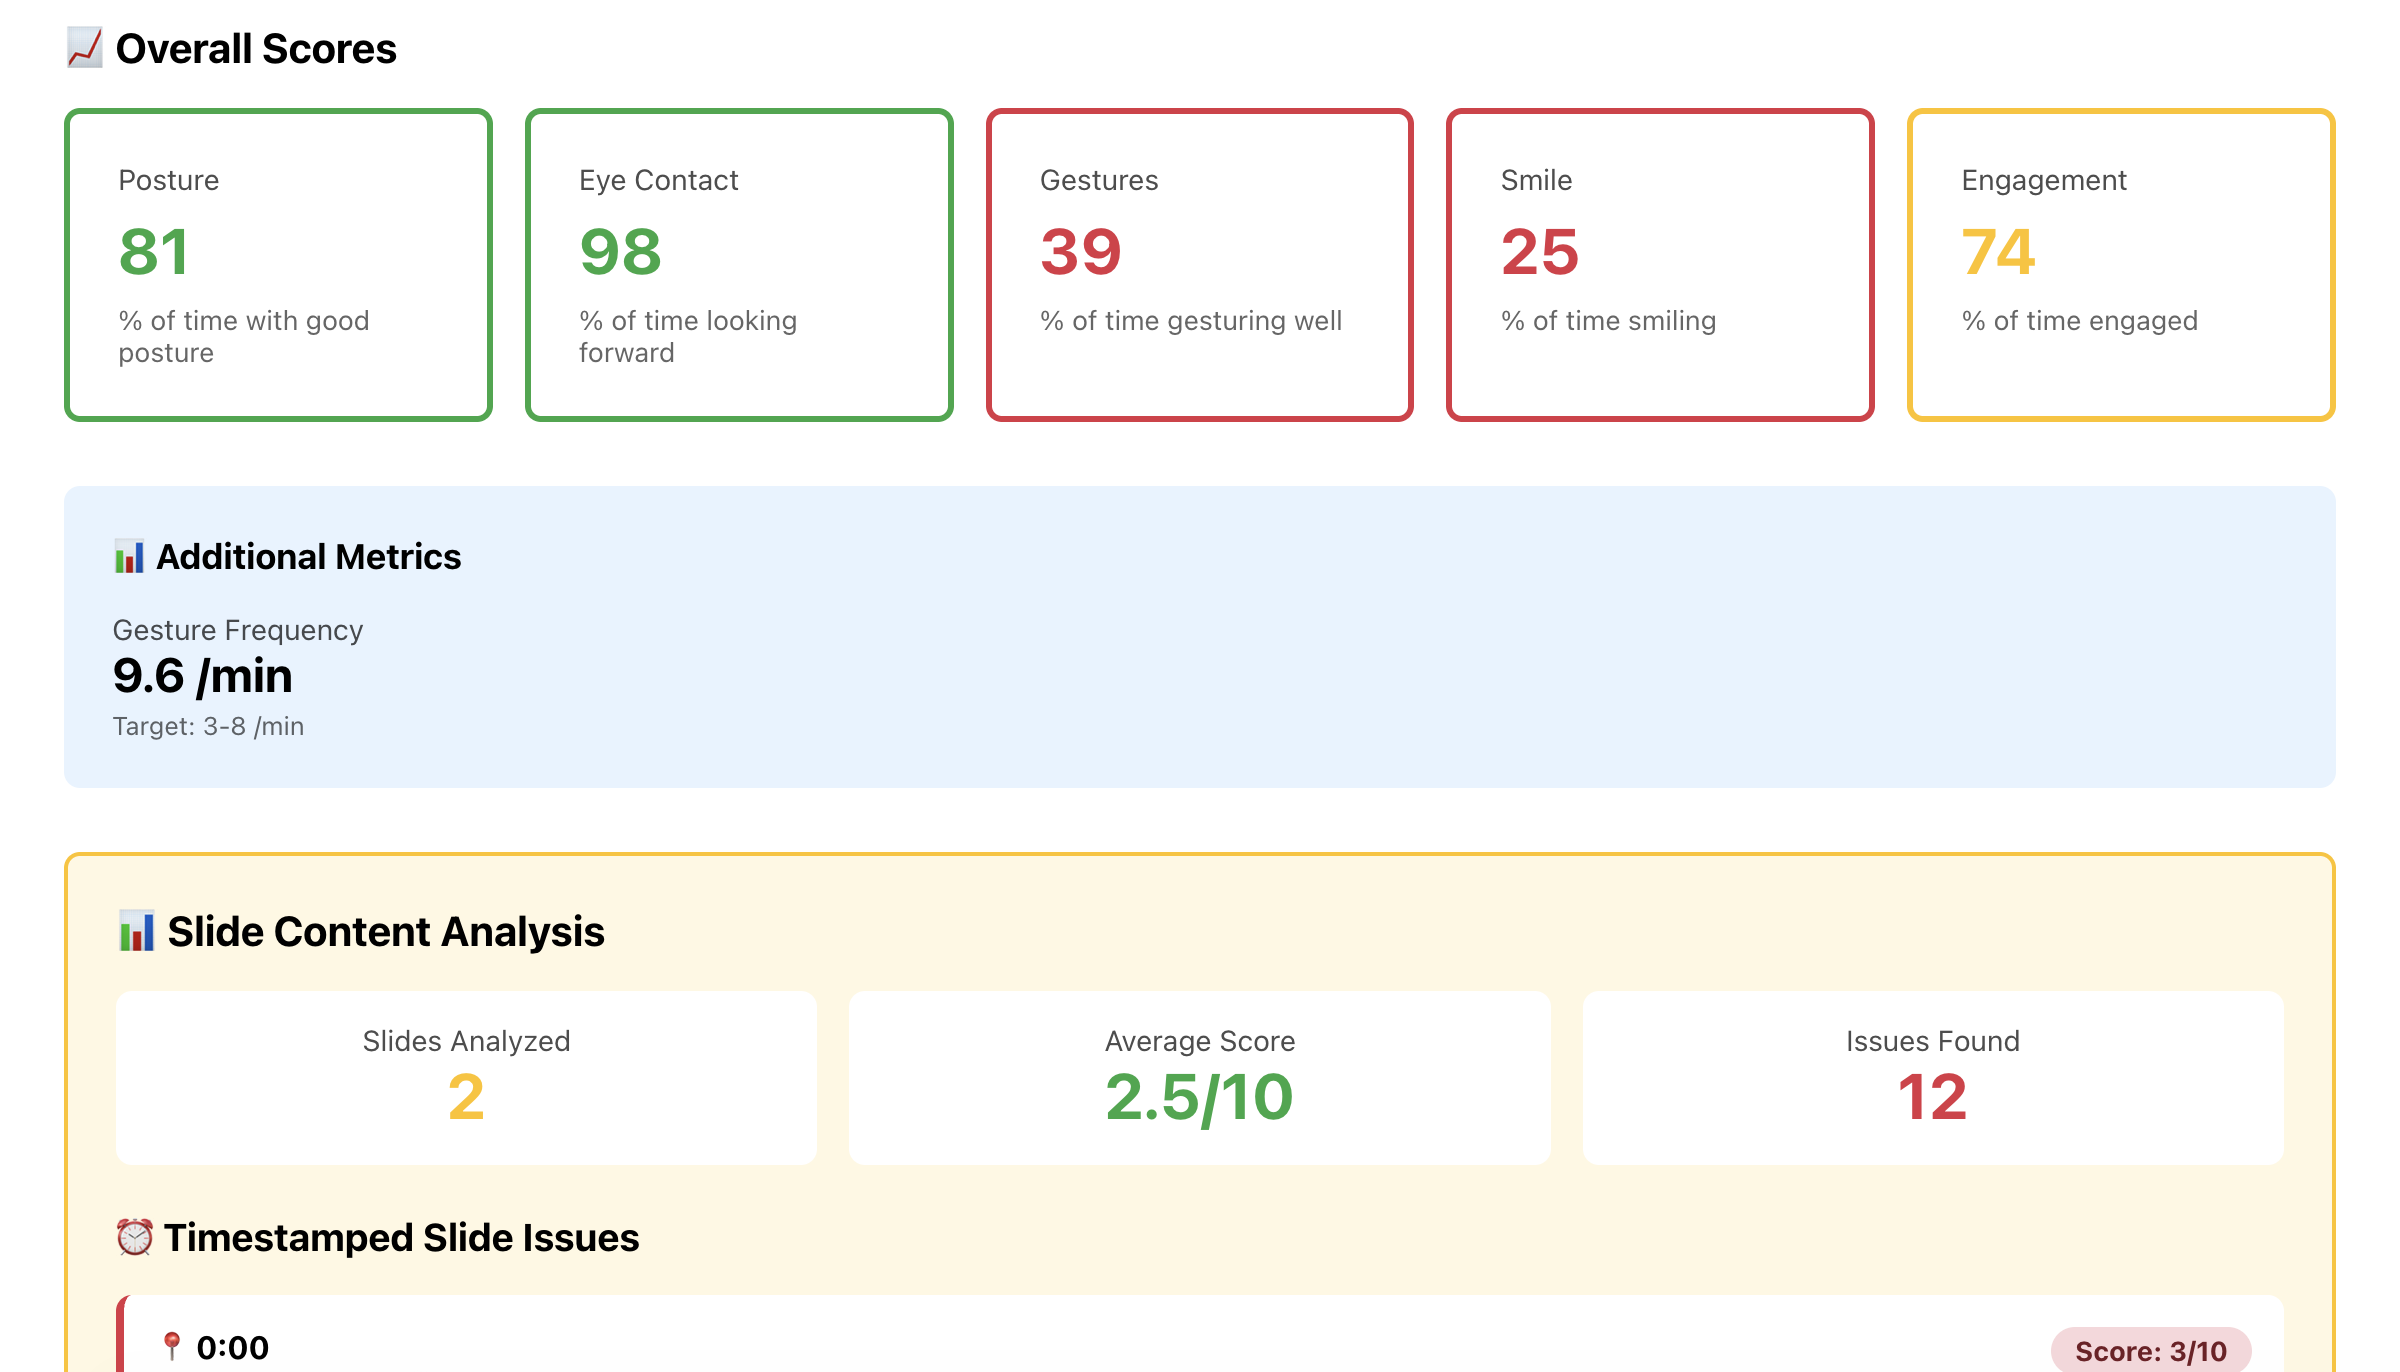
Task: Click the Gestures score card
Action: coord(1199,265)
